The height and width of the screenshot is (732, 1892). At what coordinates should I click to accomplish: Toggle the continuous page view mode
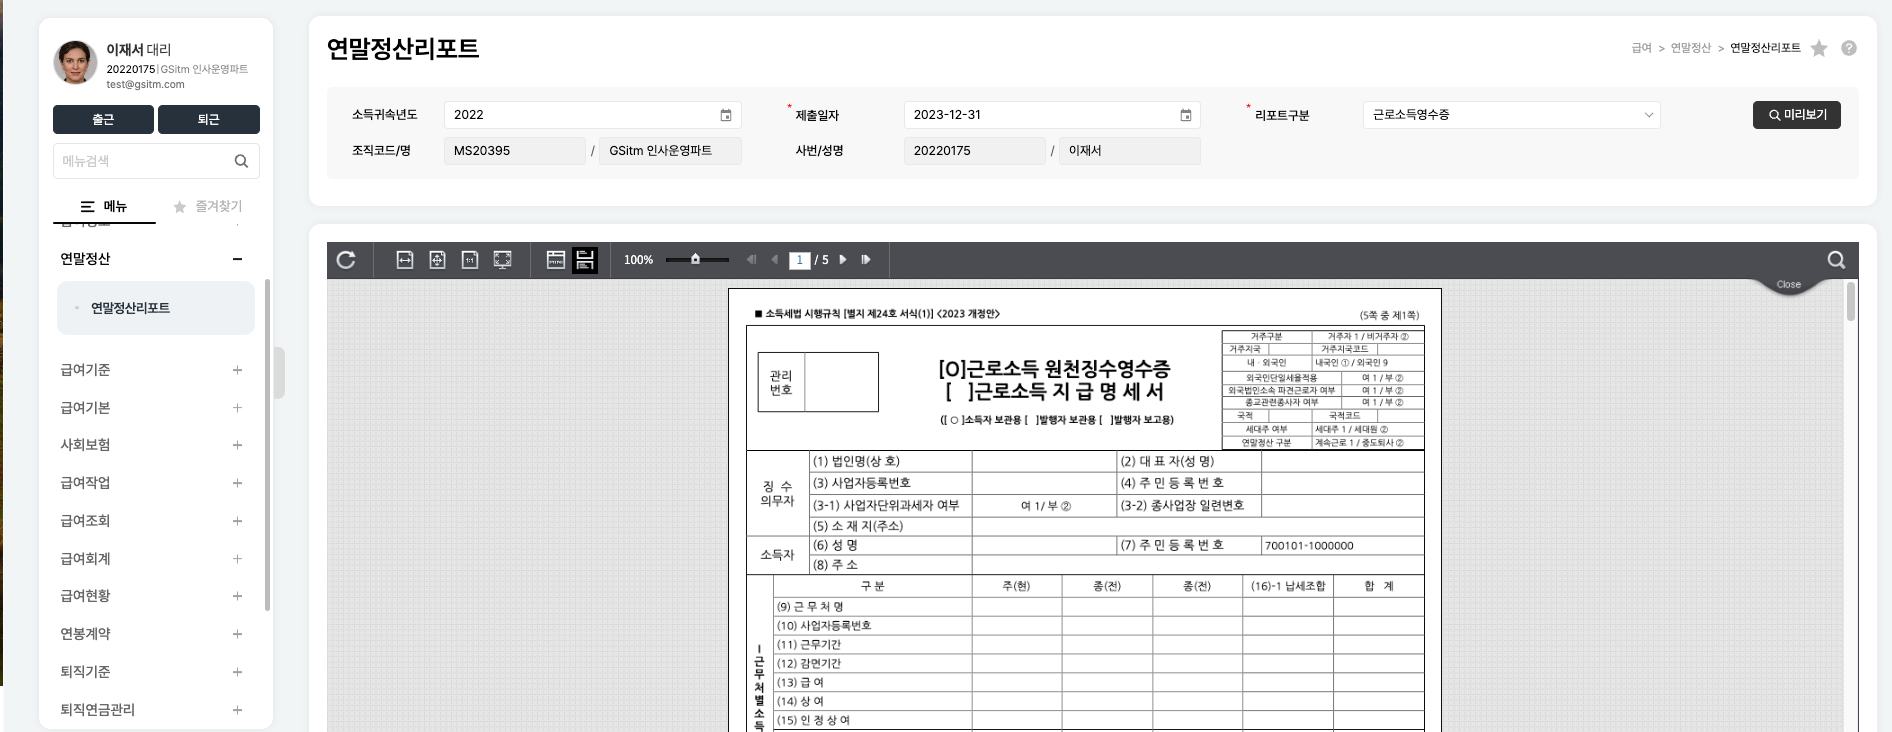click(585, 260)
